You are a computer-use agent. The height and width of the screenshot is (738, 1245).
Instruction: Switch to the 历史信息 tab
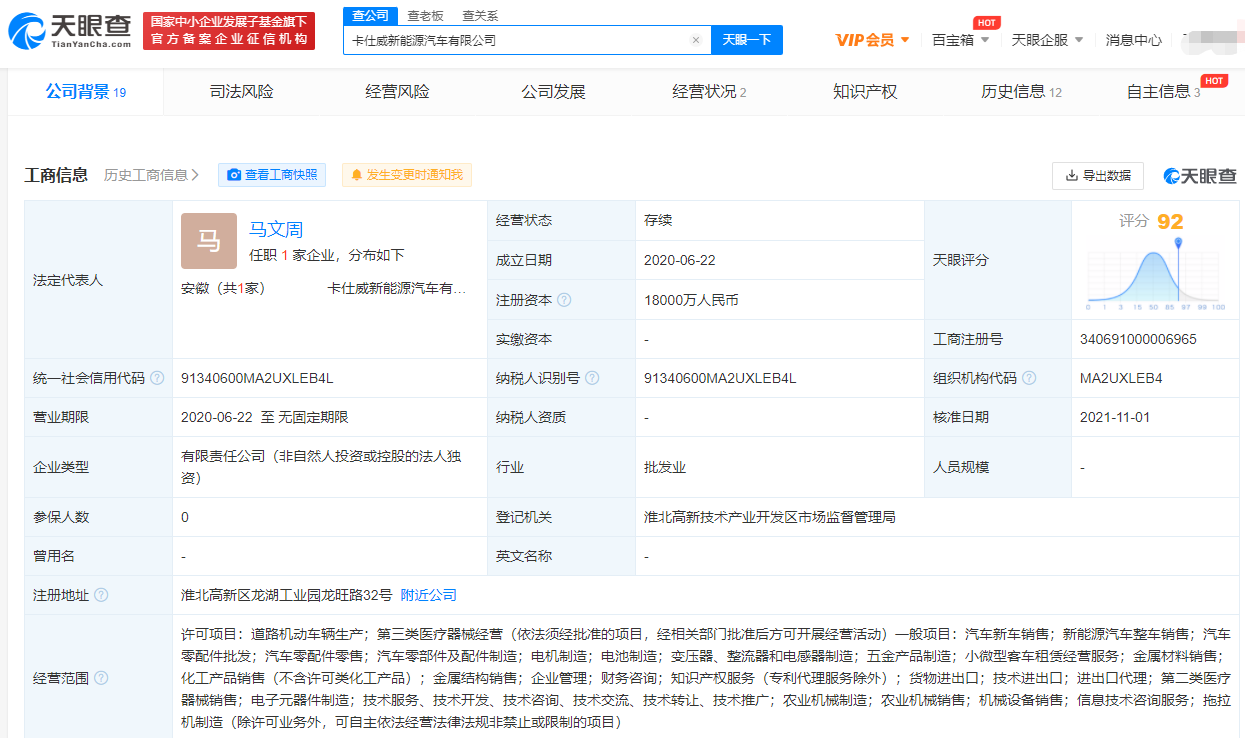1021,92
